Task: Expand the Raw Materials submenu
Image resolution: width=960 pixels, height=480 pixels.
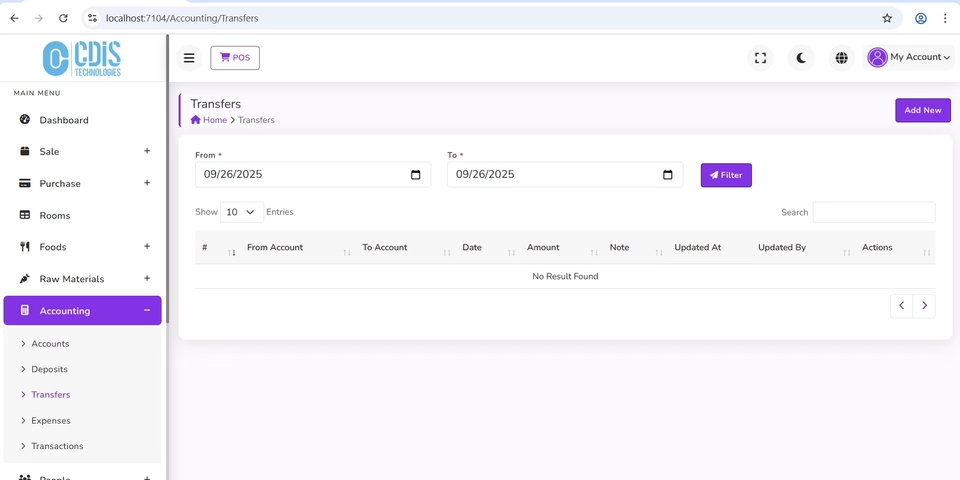Action: (147, 279)
